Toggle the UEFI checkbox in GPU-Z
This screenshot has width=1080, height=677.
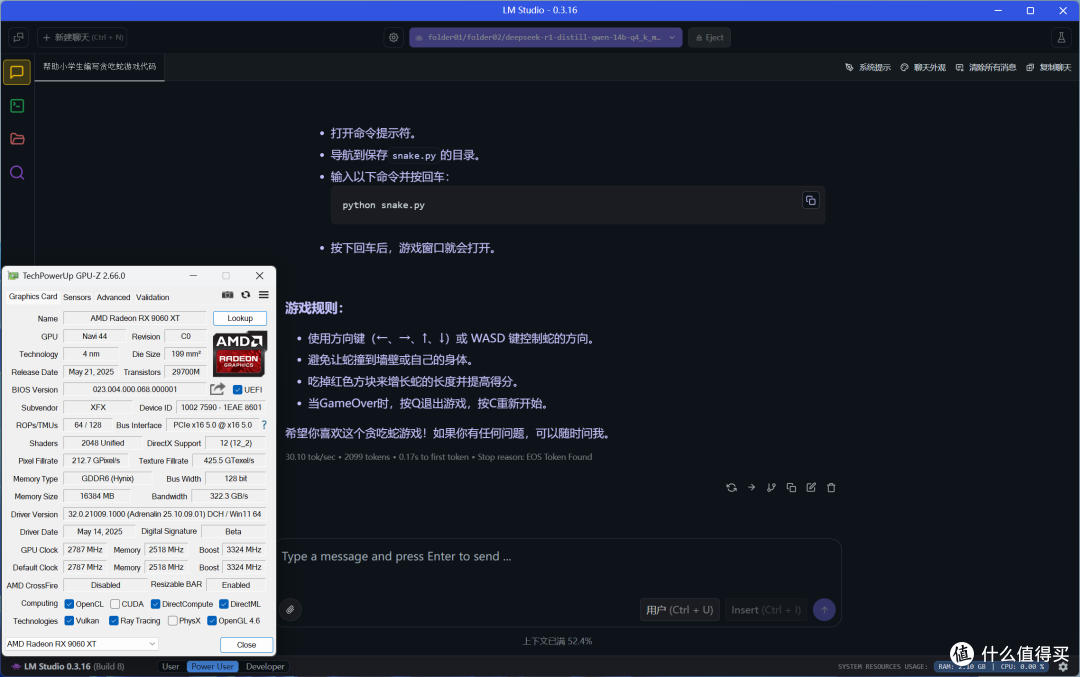click(238, 390)
